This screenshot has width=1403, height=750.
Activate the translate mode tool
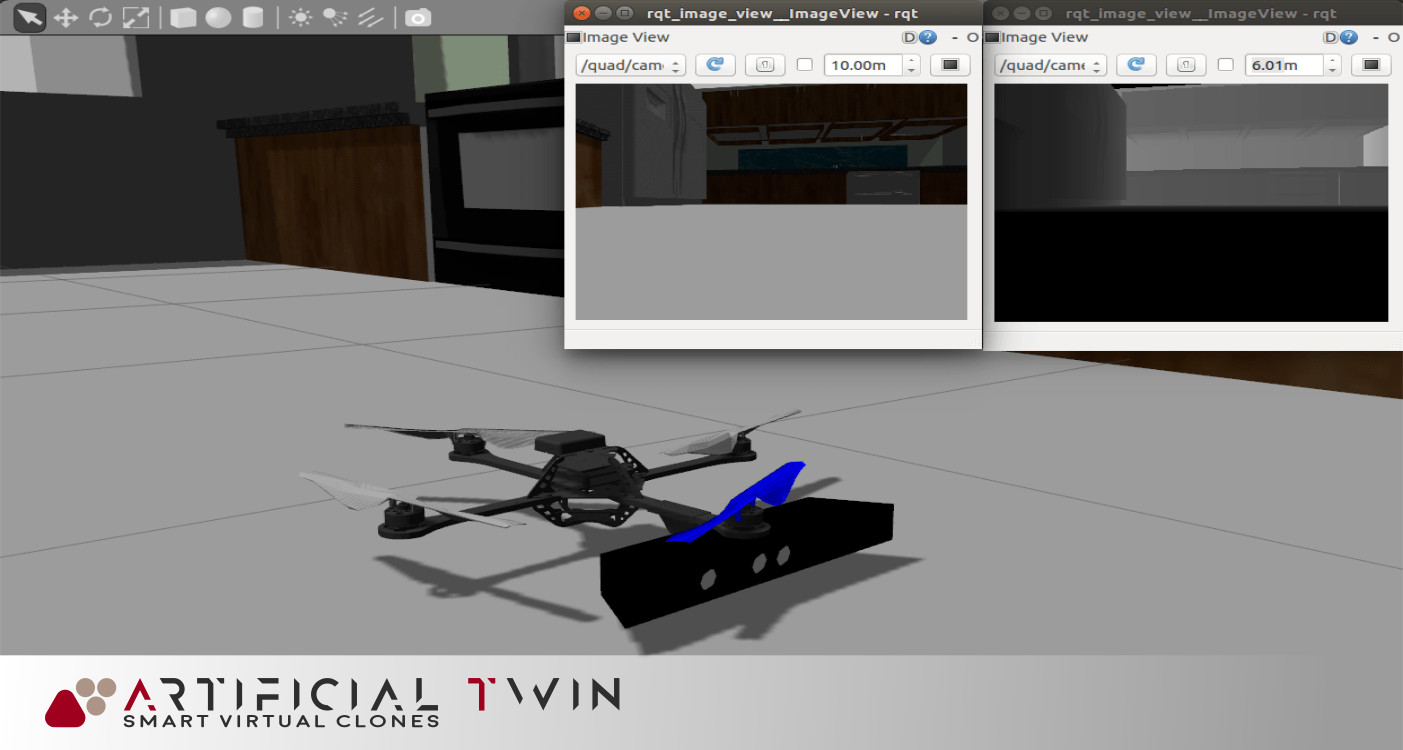(66, 18)
